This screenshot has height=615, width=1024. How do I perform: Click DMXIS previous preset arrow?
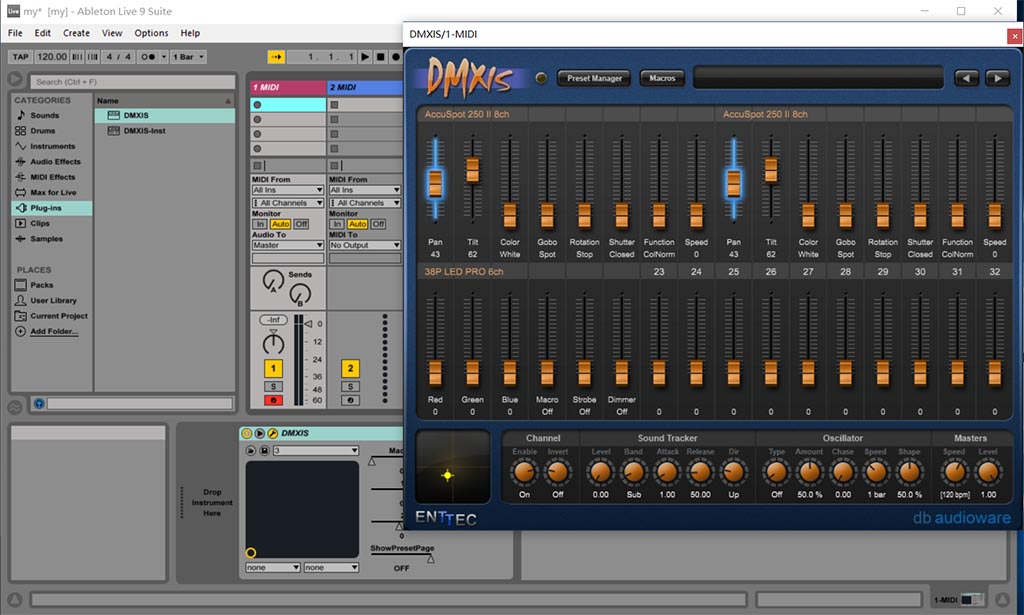pos(966,78)
